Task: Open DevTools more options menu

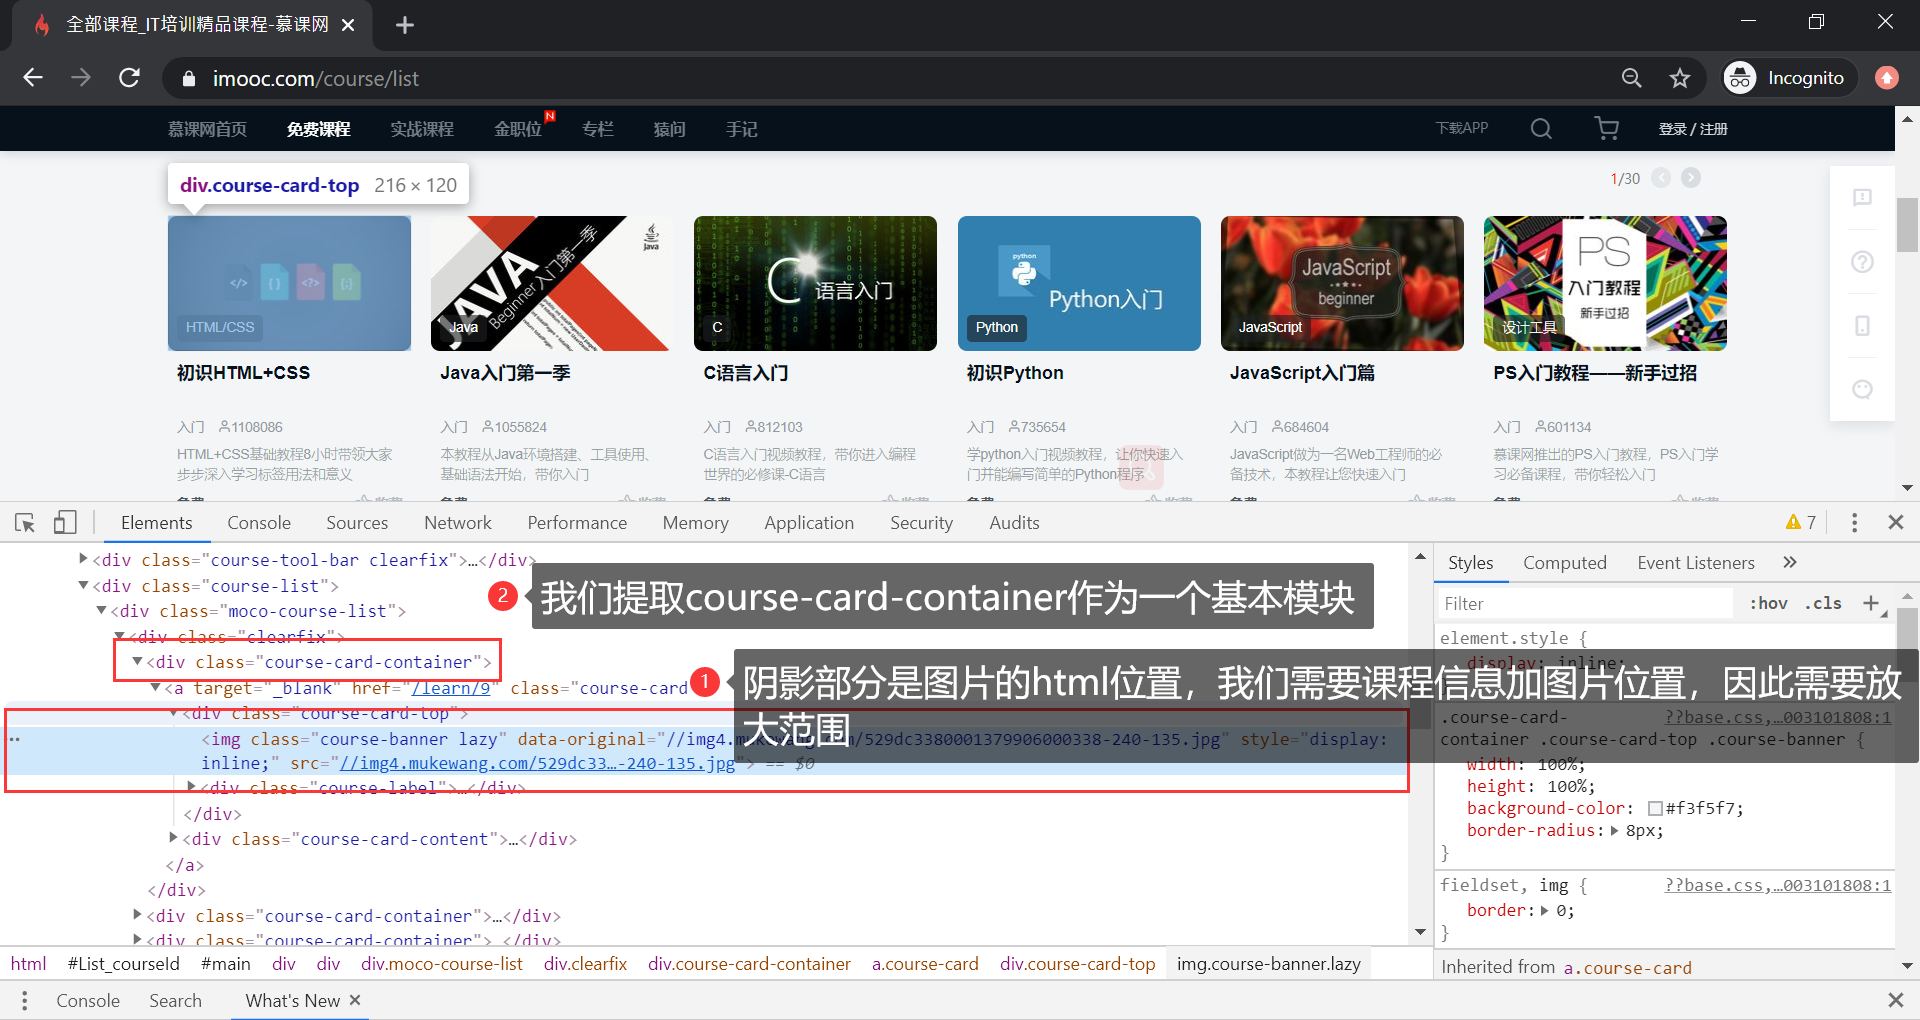Action: point(1854,522)
